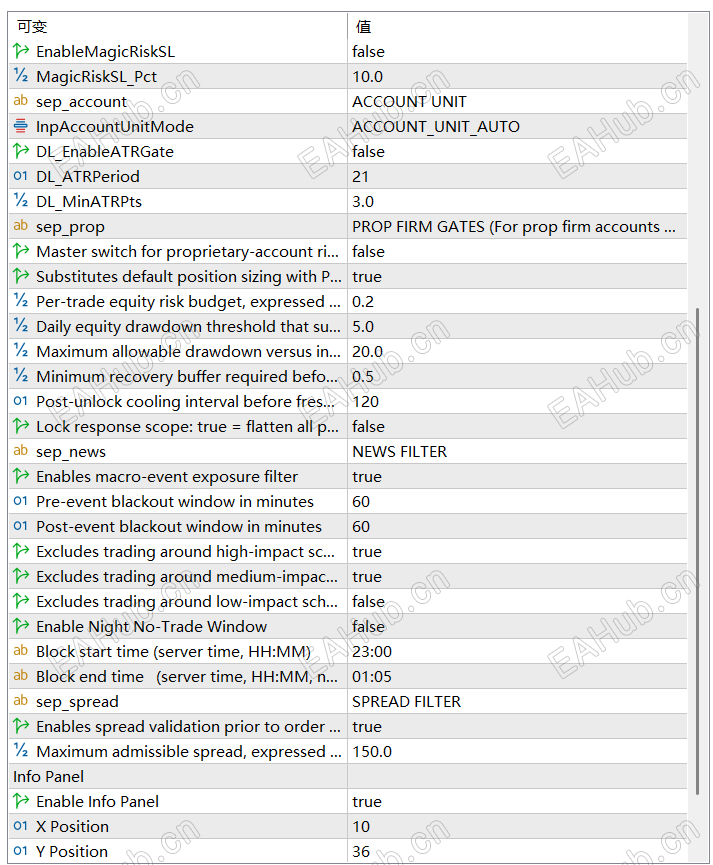Select the Y Position row label

72,851
